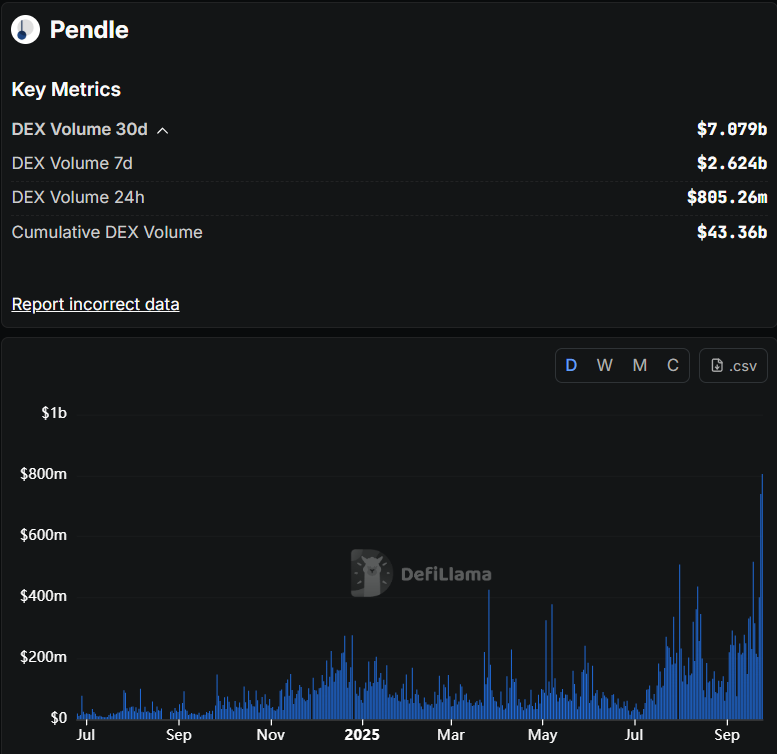Select the Pendle heading text
The image size is (777, 754).
(x=89, y=30)
